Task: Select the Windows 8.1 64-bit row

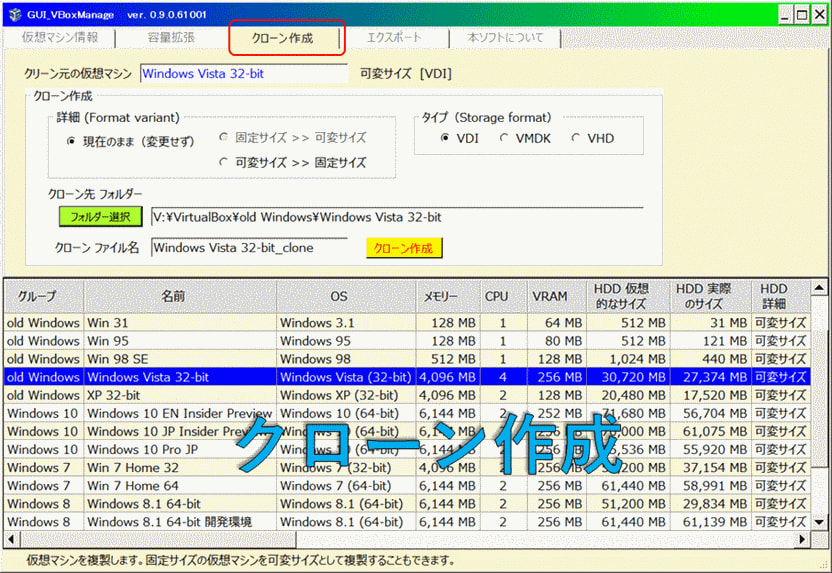Action: (407, 503)
